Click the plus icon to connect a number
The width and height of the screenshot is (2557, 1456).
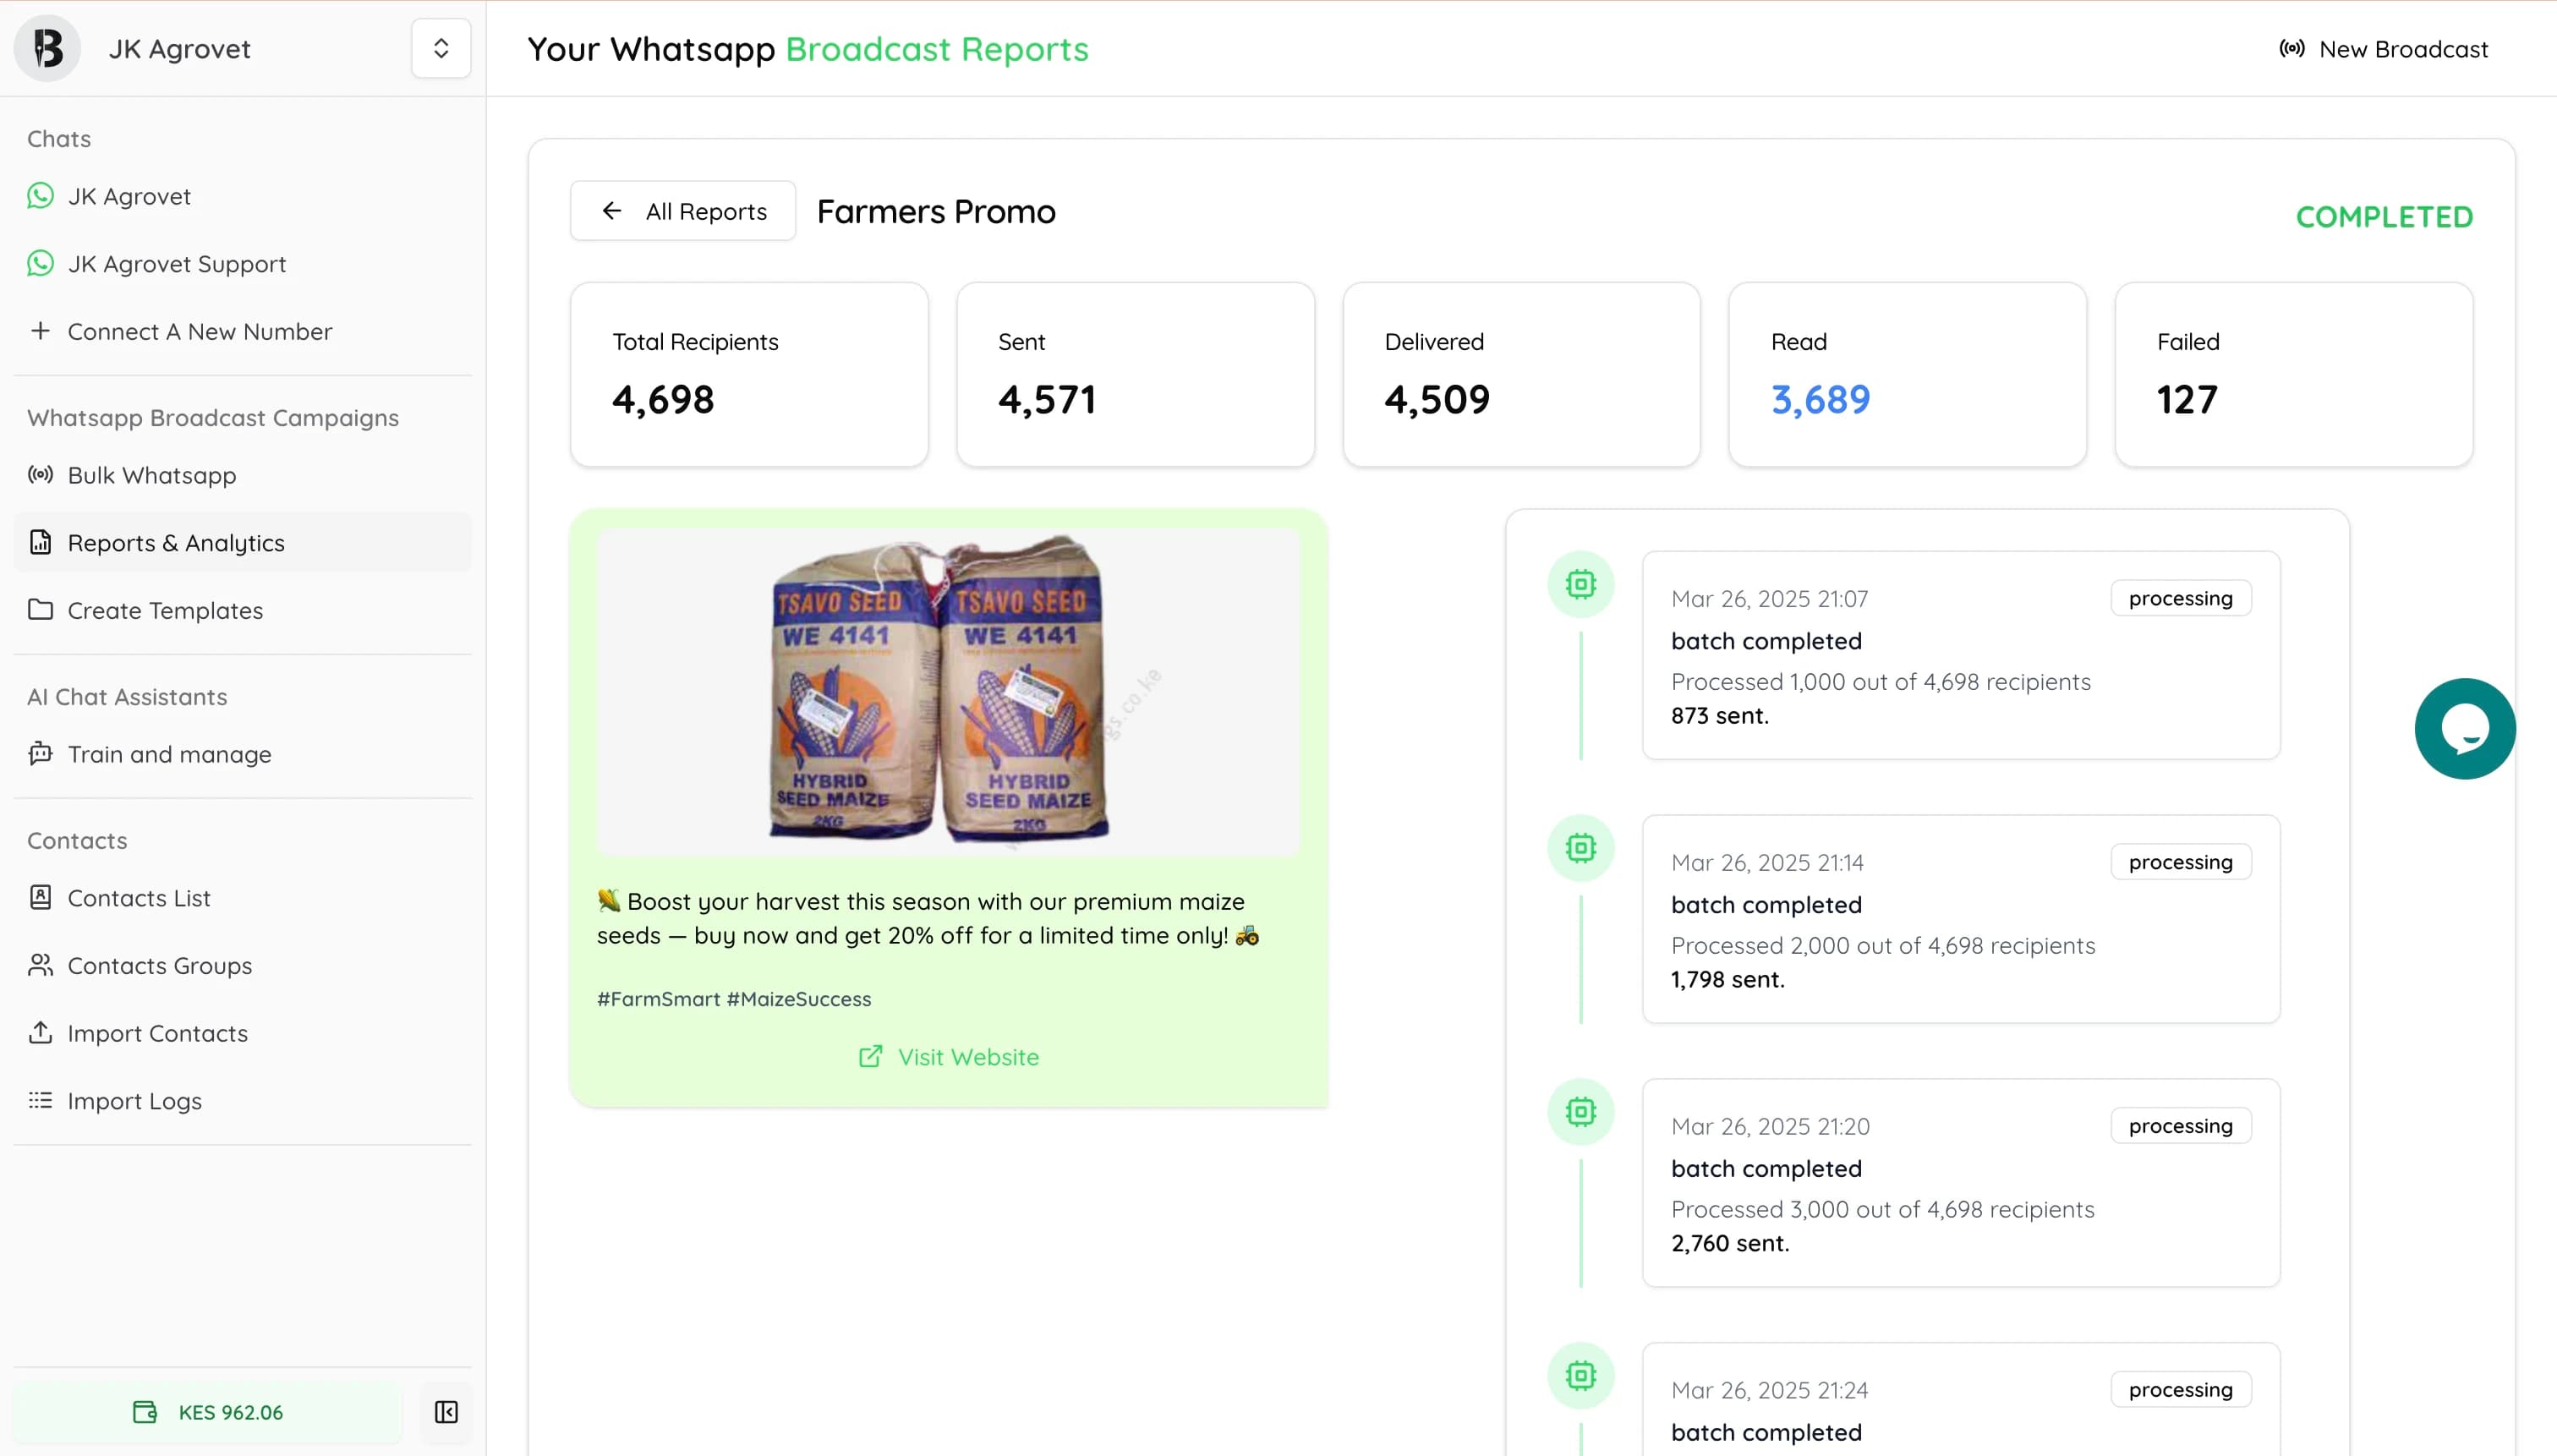tap(40, 331)
